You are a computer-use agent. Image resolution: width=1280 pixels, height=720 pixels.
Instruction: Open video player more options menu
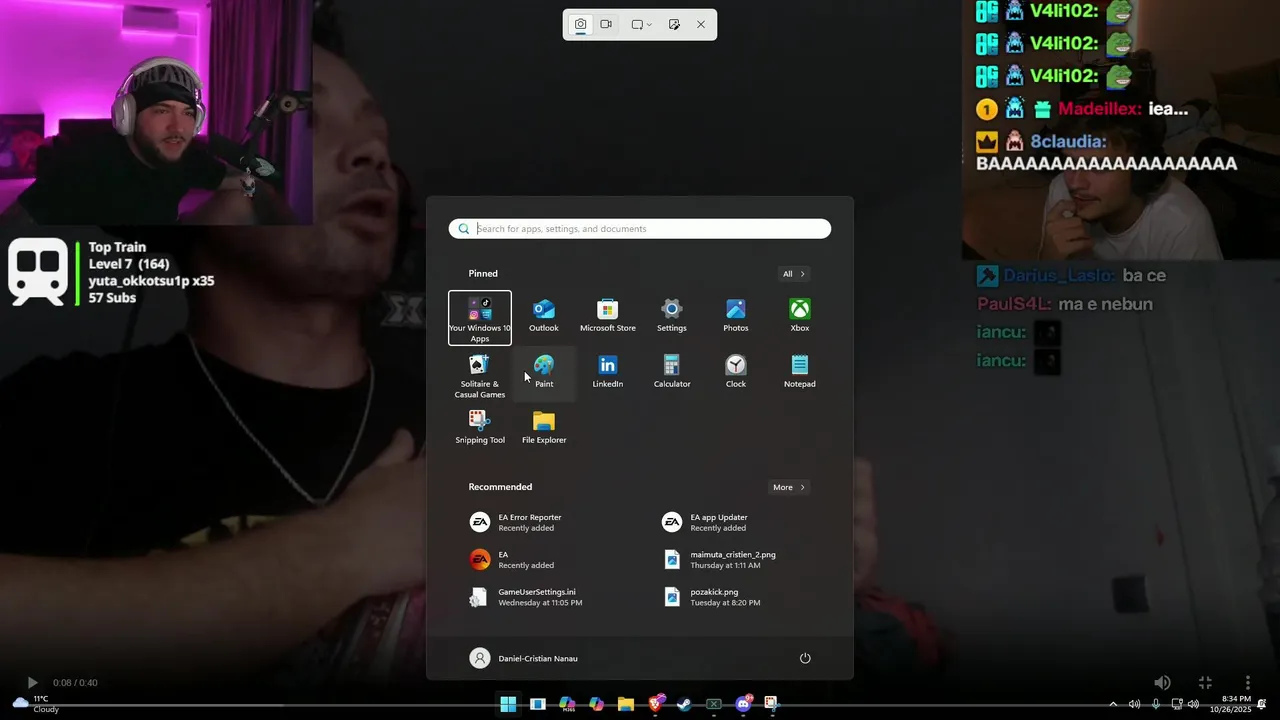coord(1247,682)
